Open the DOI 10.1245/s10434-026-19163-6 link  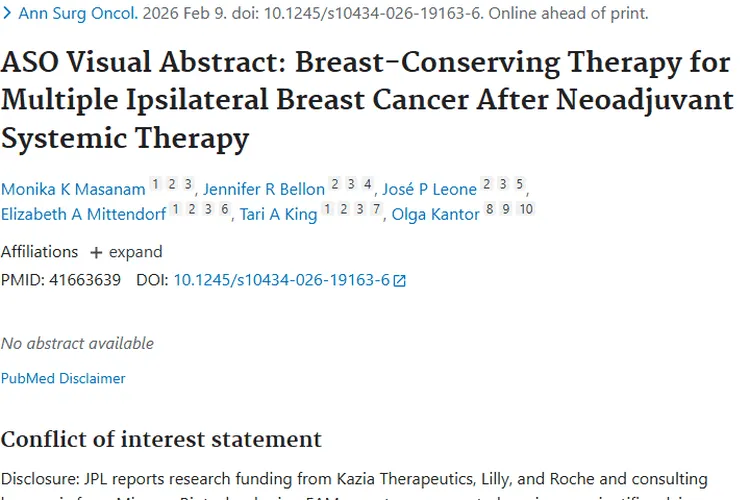pos(281,281)
